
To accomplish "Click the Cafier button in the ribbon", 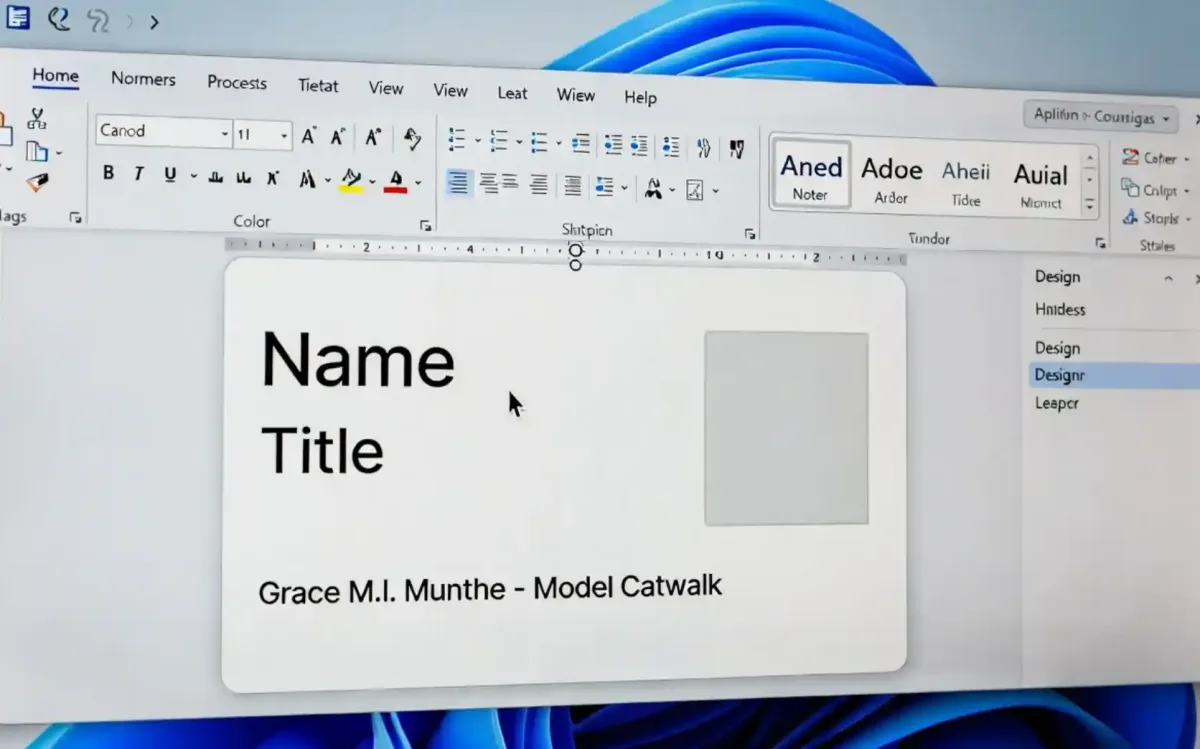I will (1156, 158).
